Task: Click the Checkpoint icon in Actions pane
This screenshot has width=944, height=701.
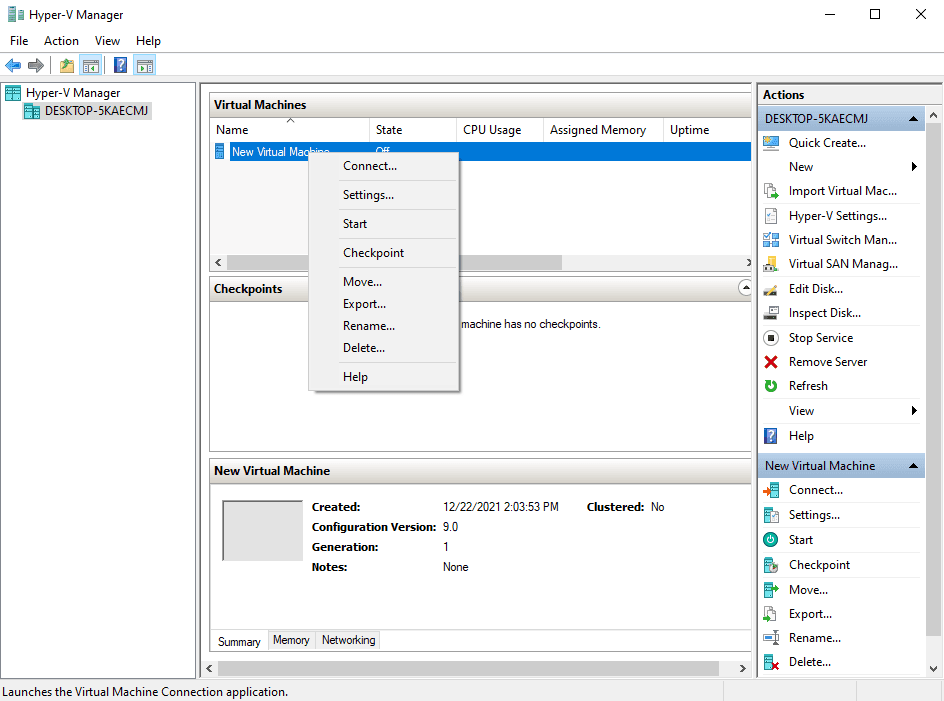Action: (771, 565)
